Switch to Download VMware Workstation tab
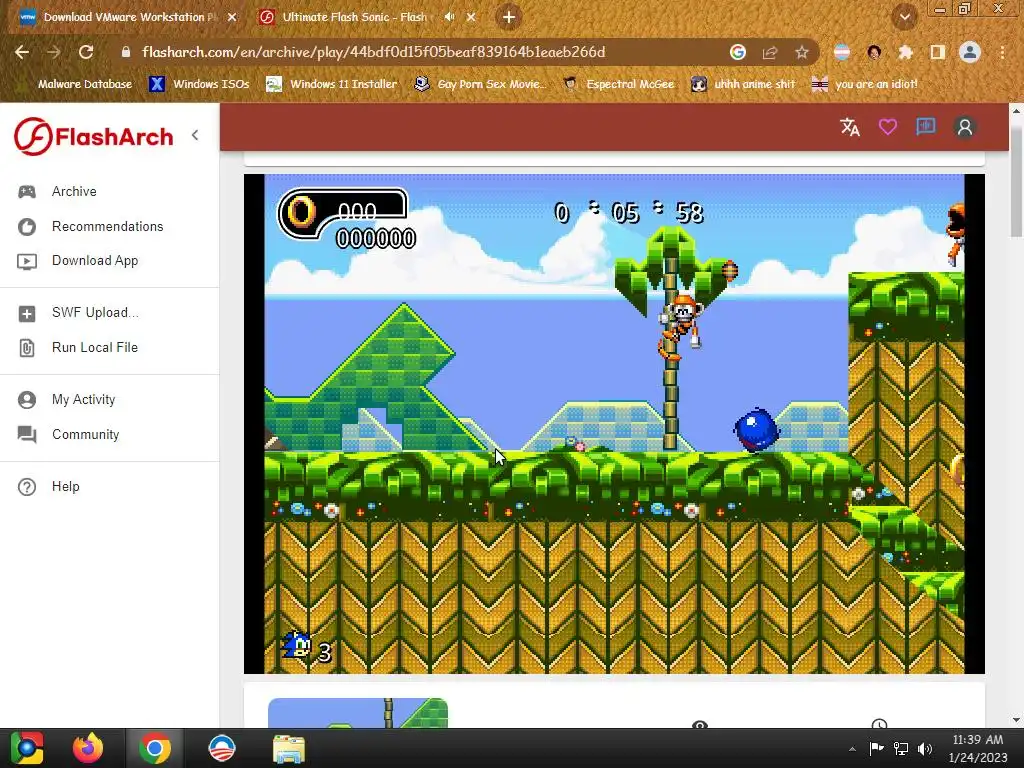The image size is (1024, 768). pyautogui.click(x=121, y=18)
